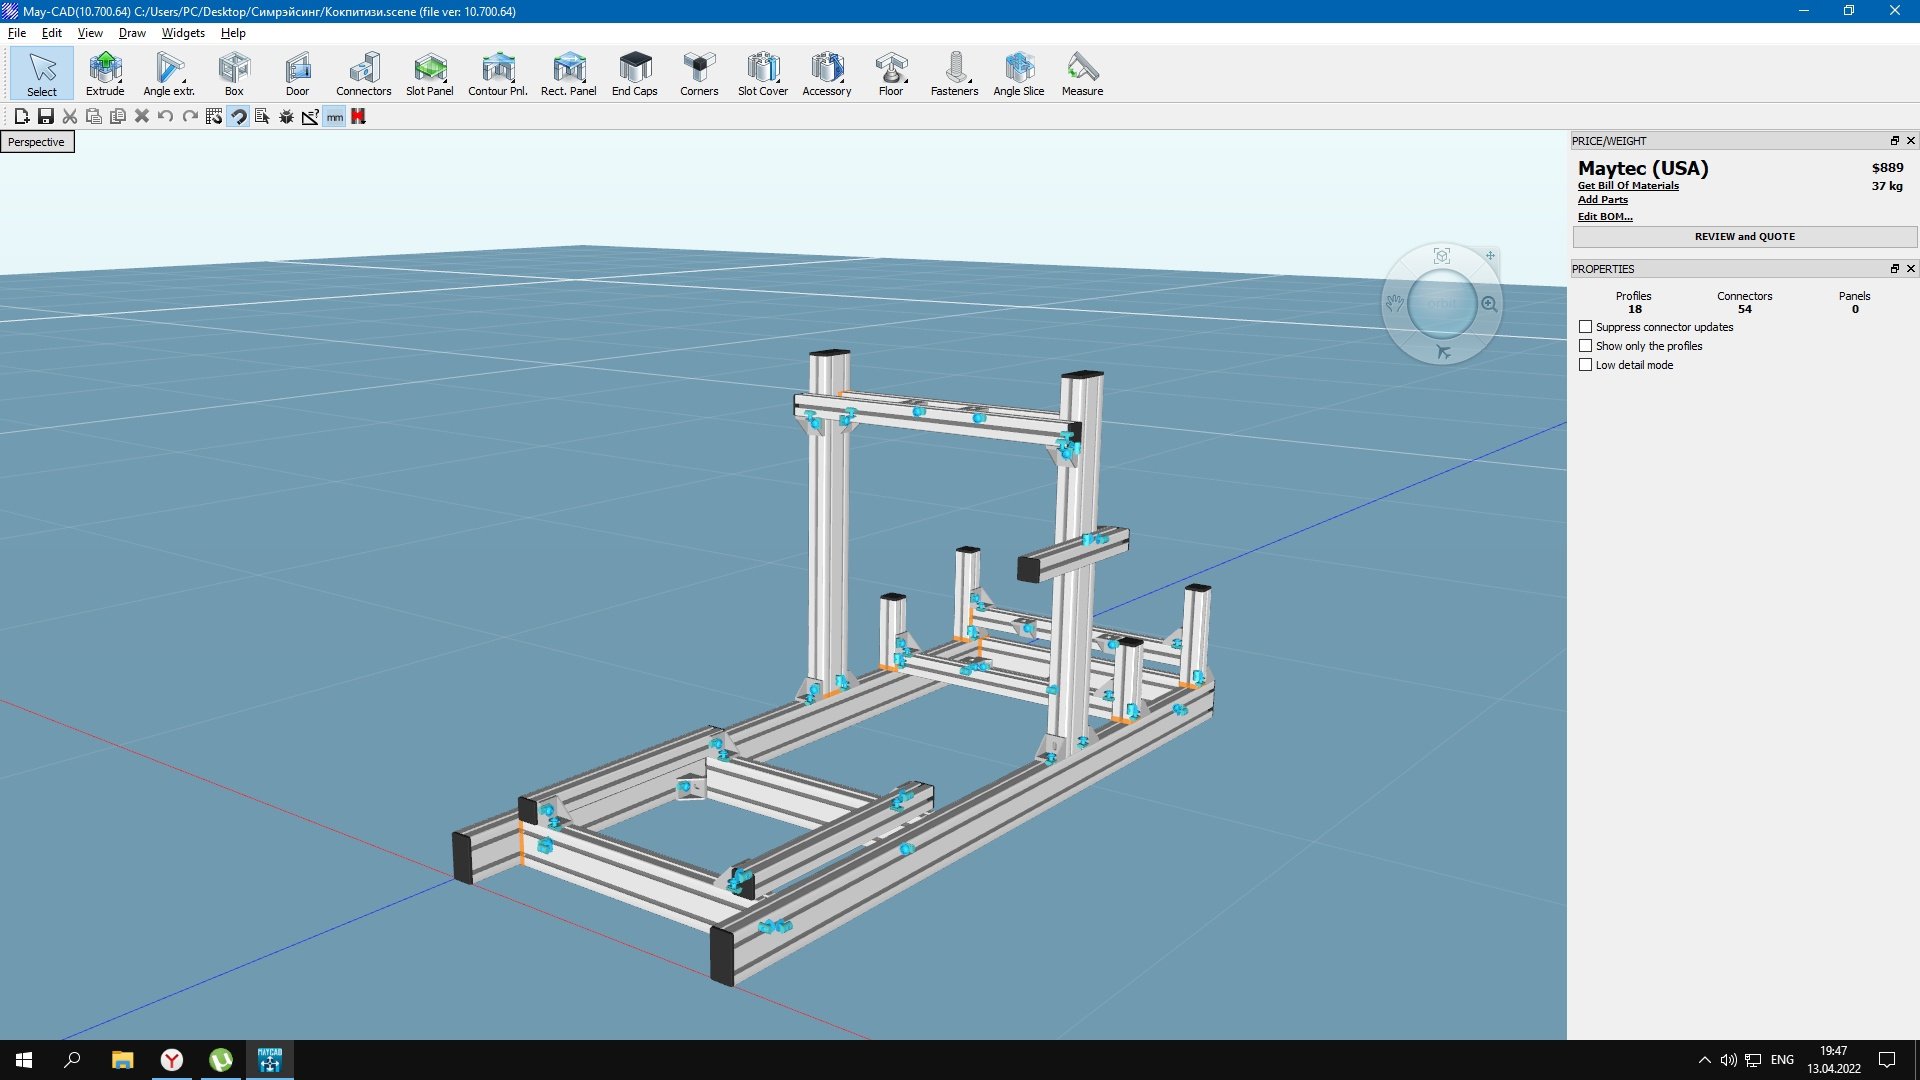Activate the Measure tool
1920x1080 pixels.
click(x=1082, y=74)
